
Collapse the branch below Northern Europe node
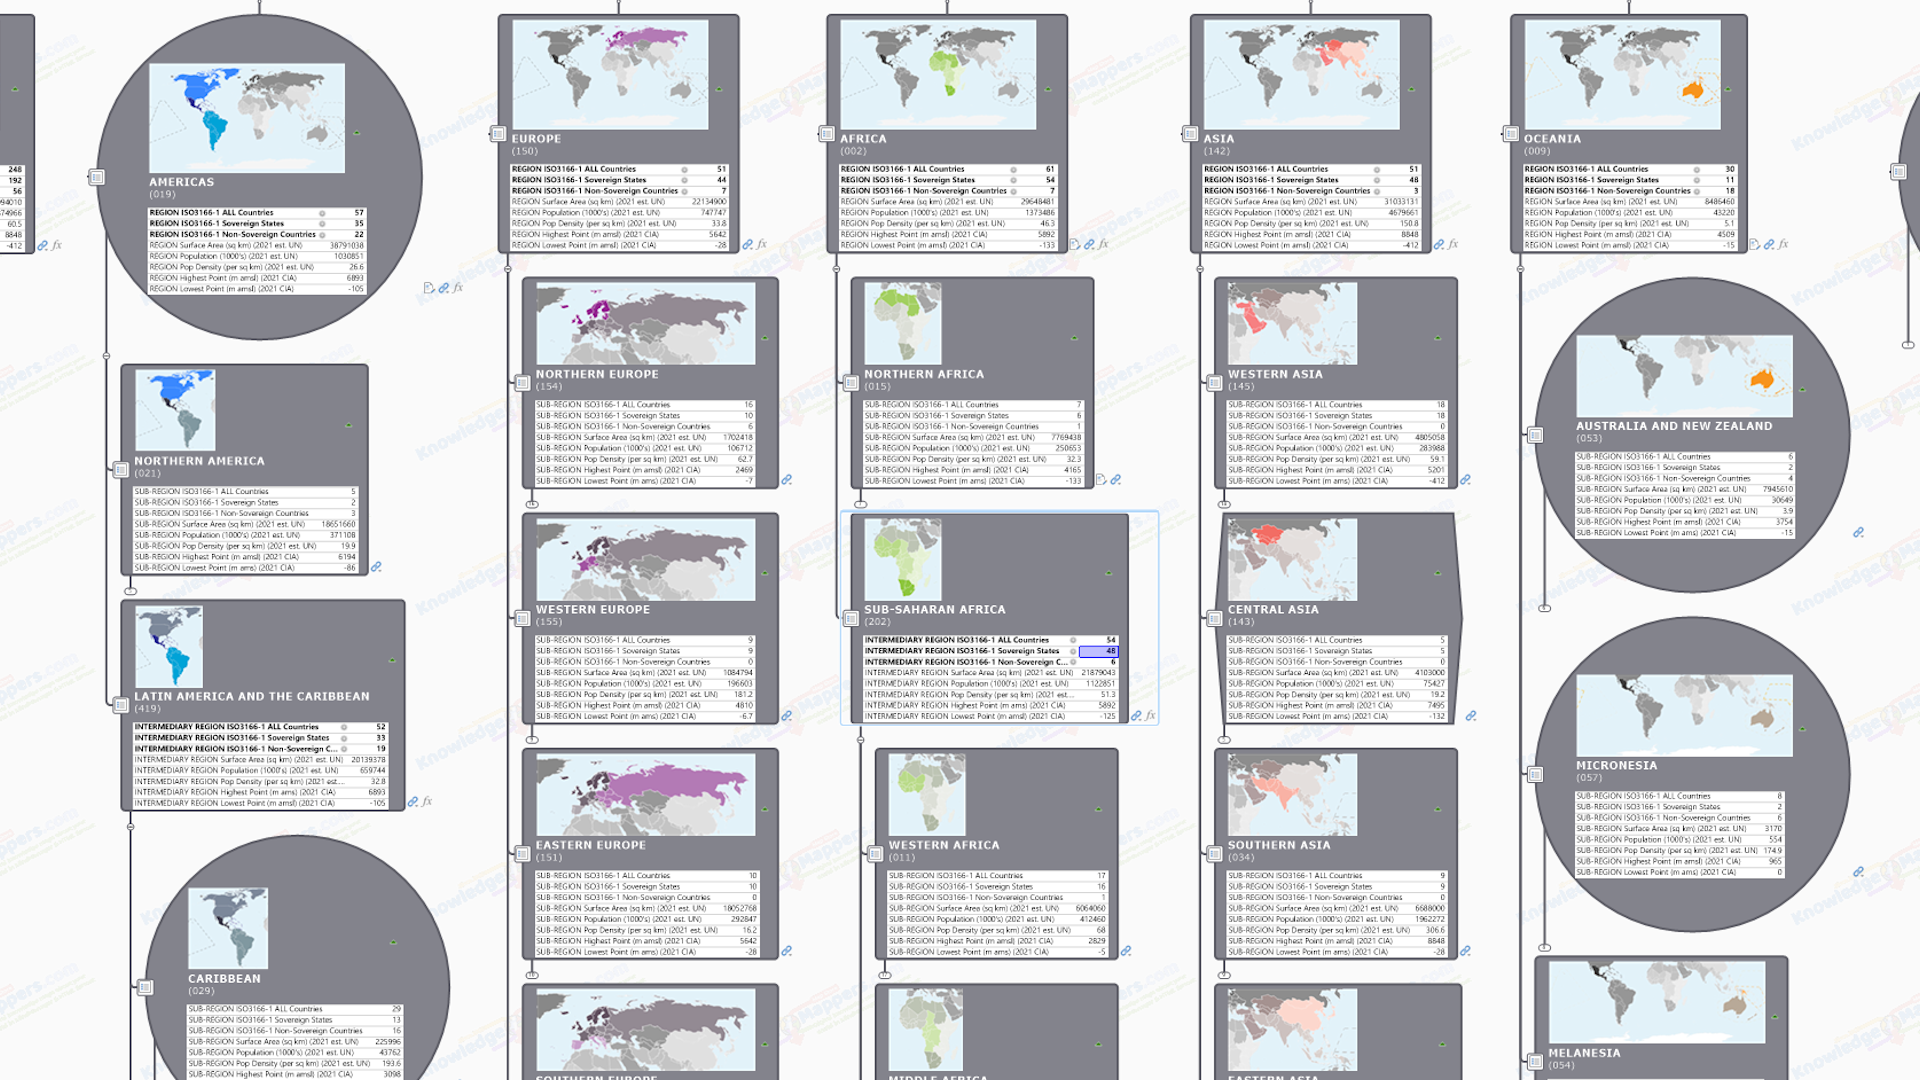point(532,504)
